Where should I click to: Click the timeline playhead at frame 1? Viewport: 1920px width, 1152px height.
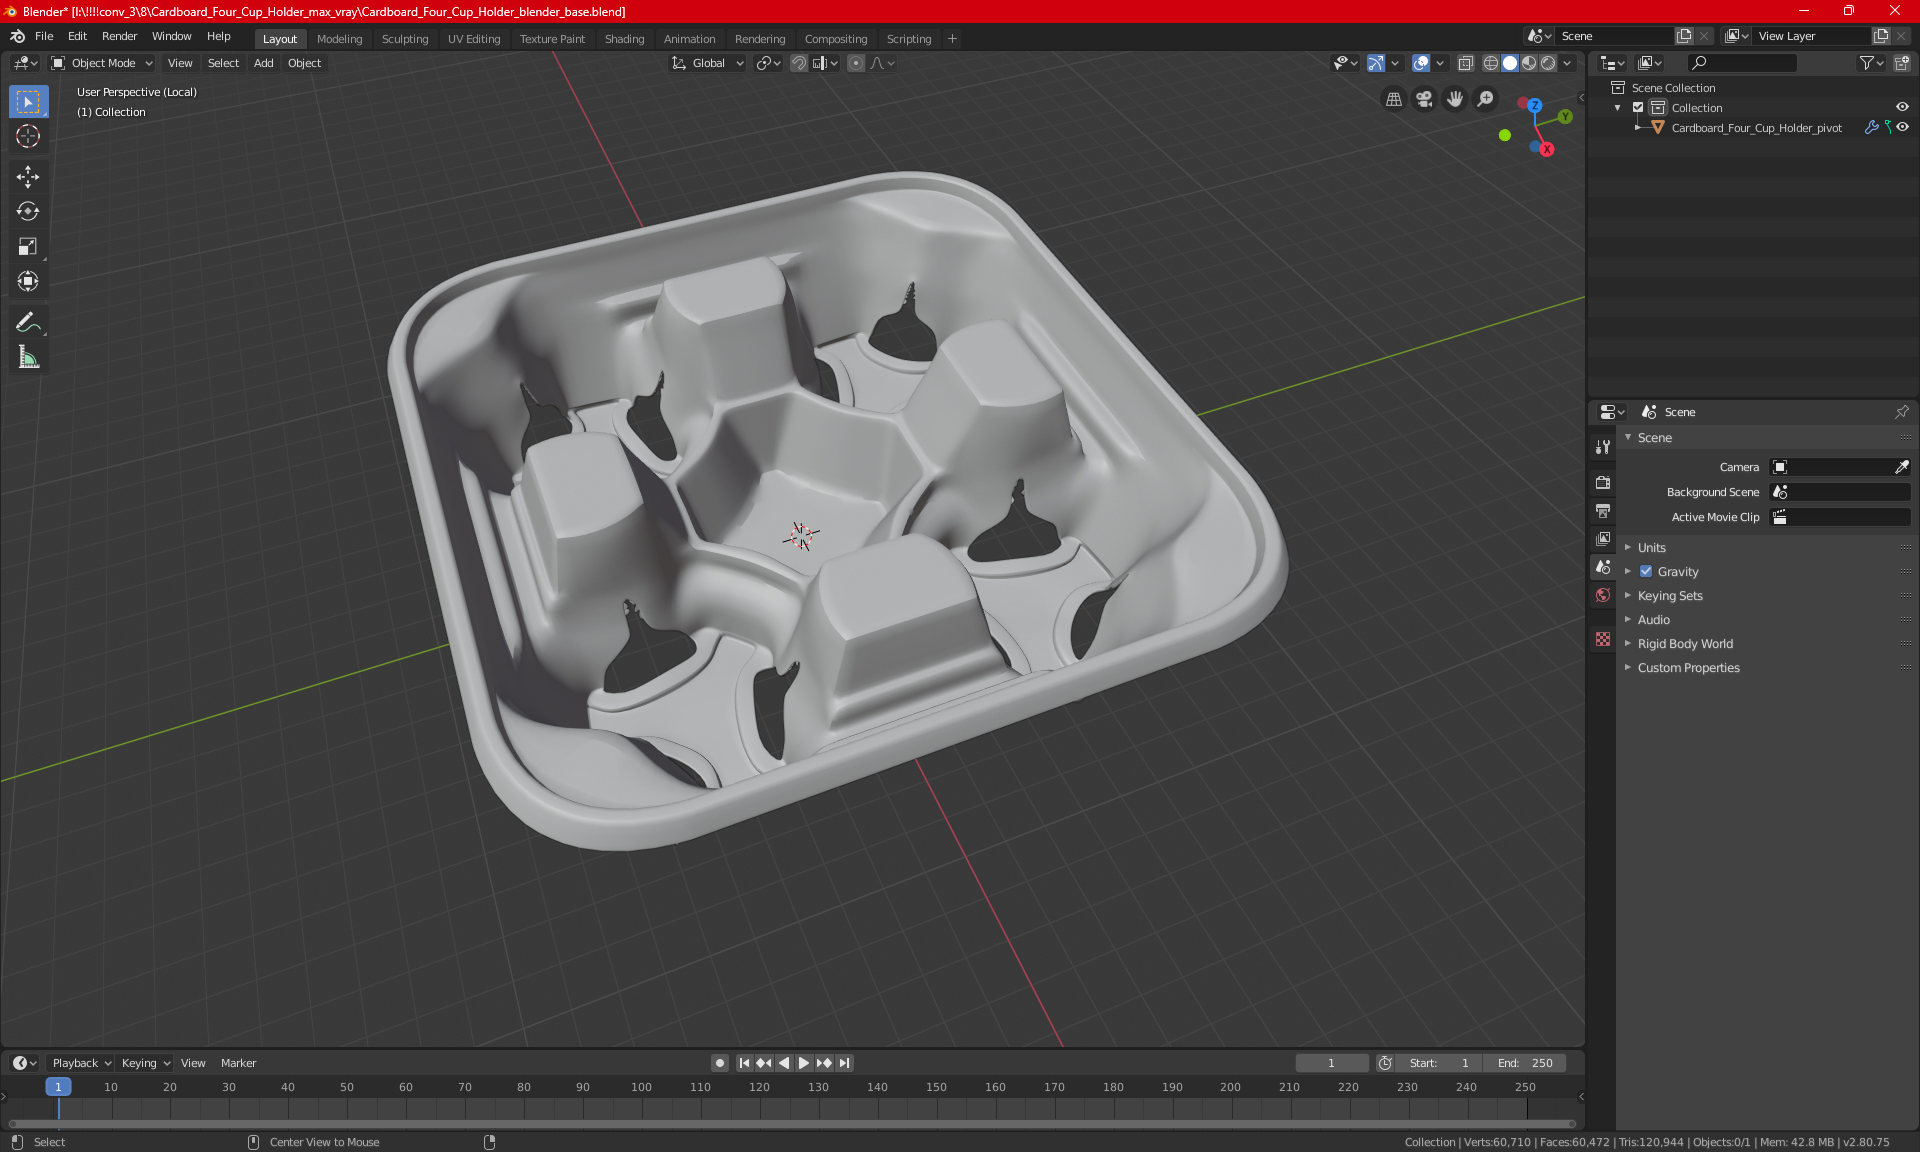[x=58, y=1087]
